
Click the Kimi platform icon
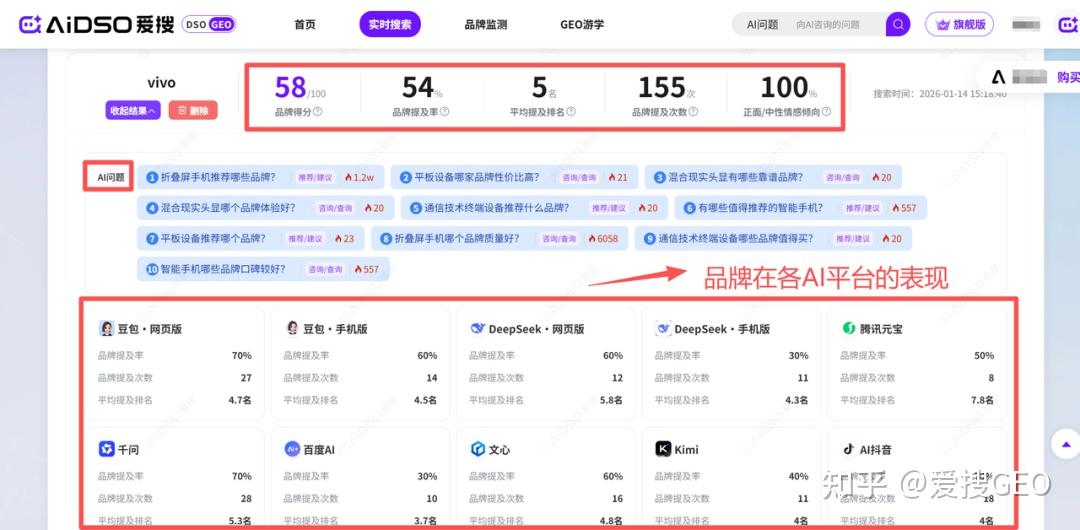[x=663, y=449]
